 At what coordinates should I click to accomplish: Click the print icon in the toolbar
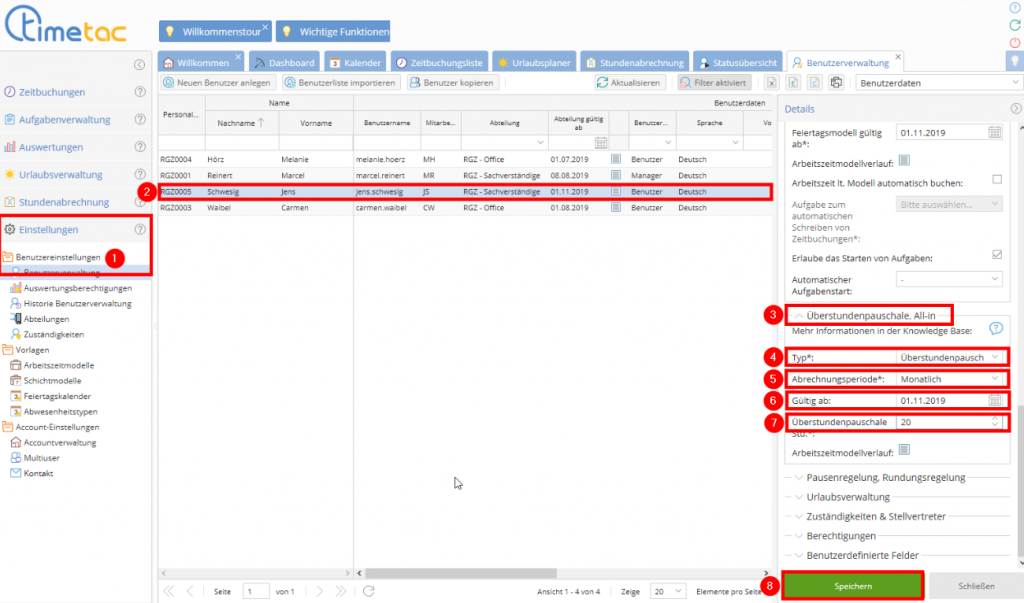tap(836, 82)
